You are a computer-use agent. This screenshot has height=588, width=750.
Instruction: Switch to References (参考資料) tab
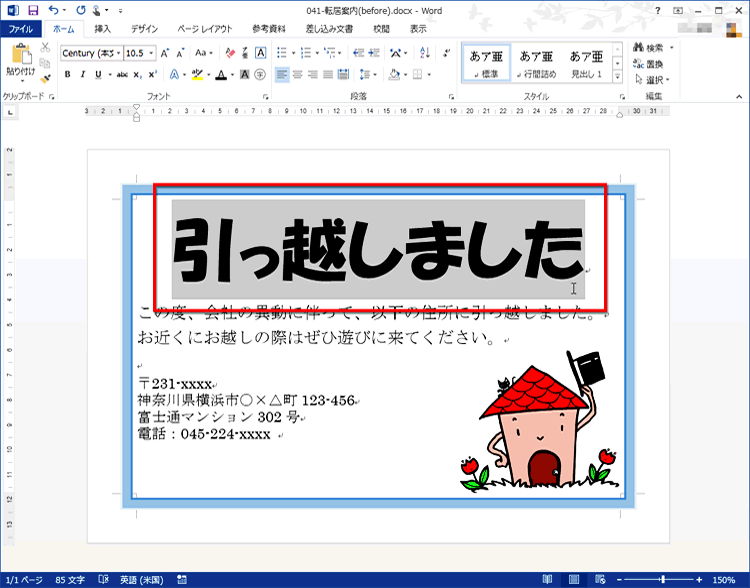(x=269, y=29)
